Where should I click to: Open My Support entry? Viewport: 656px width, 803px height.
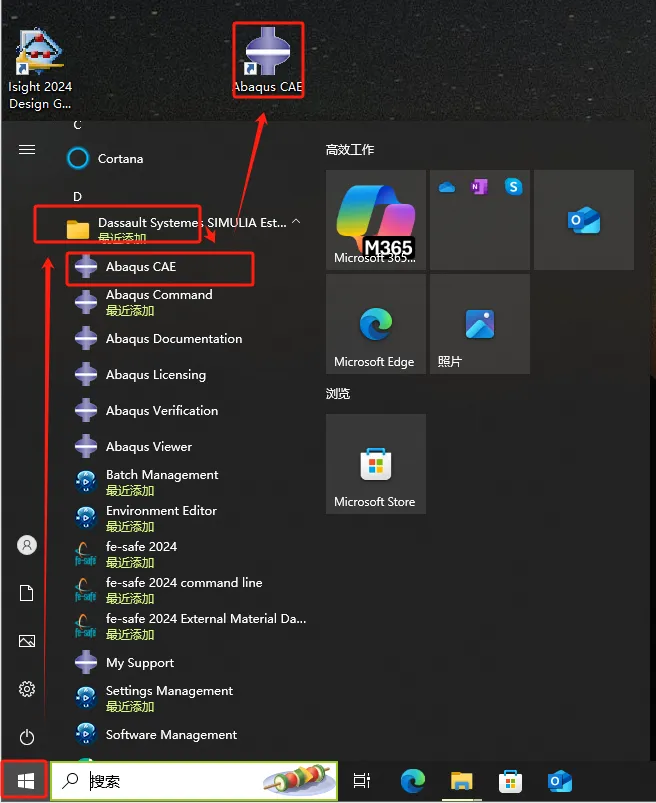point(187,662)
